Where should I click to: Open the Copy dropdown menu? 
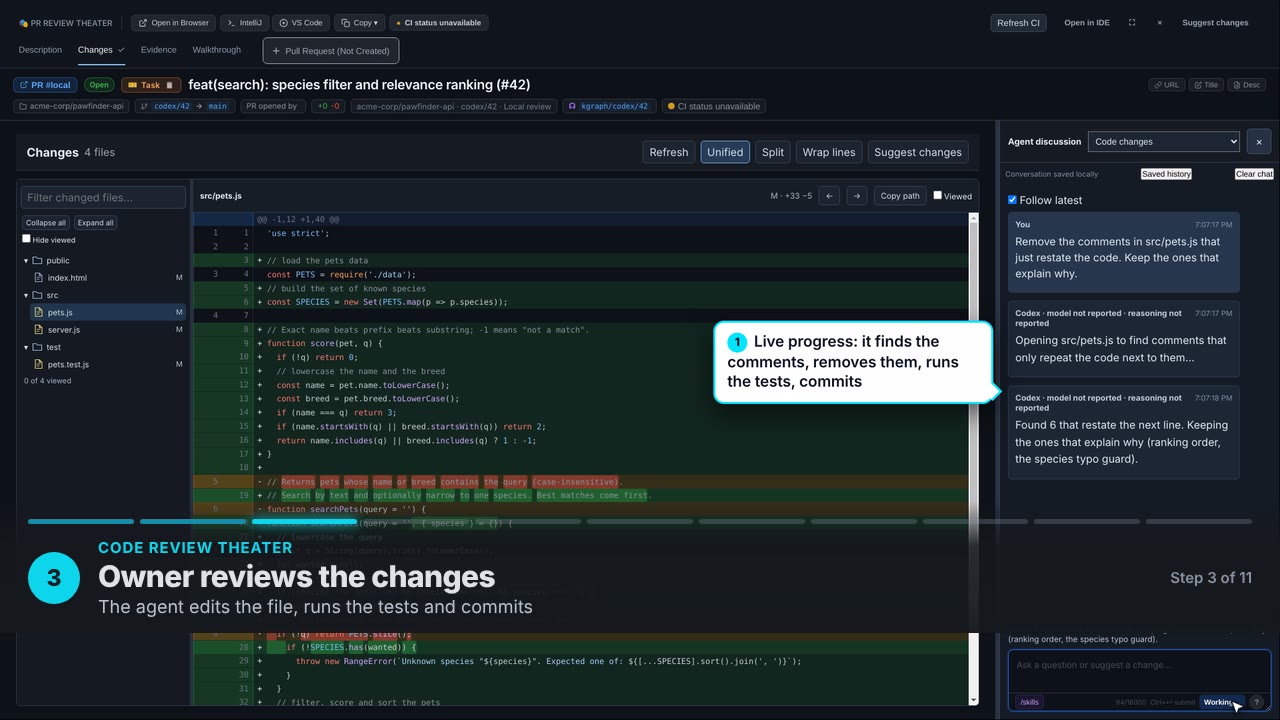click(x=359, y=22)
